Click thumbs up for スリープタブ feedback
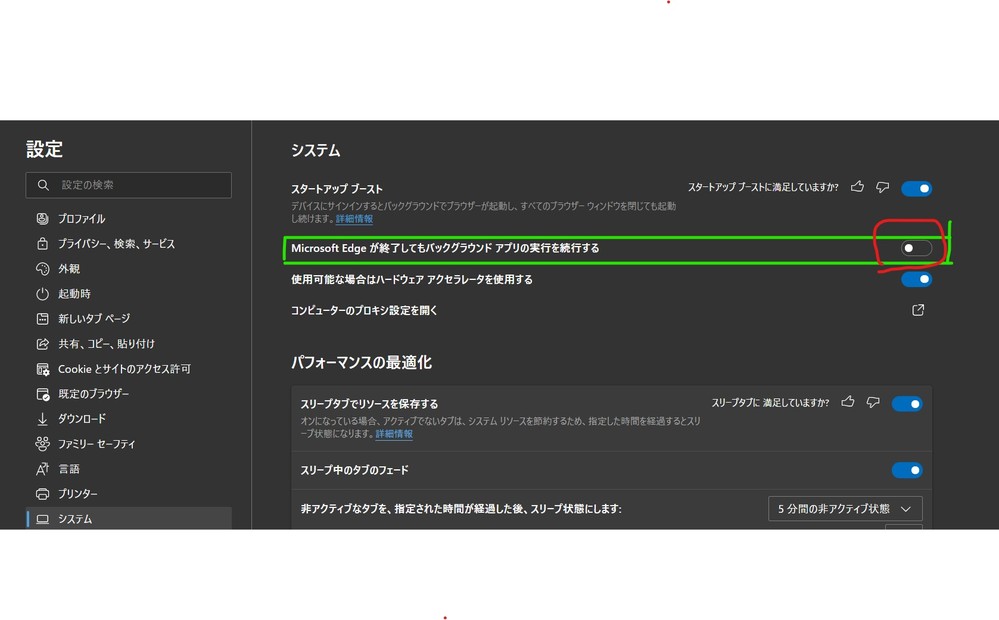The image size is (999, 620). click(848, 402)
